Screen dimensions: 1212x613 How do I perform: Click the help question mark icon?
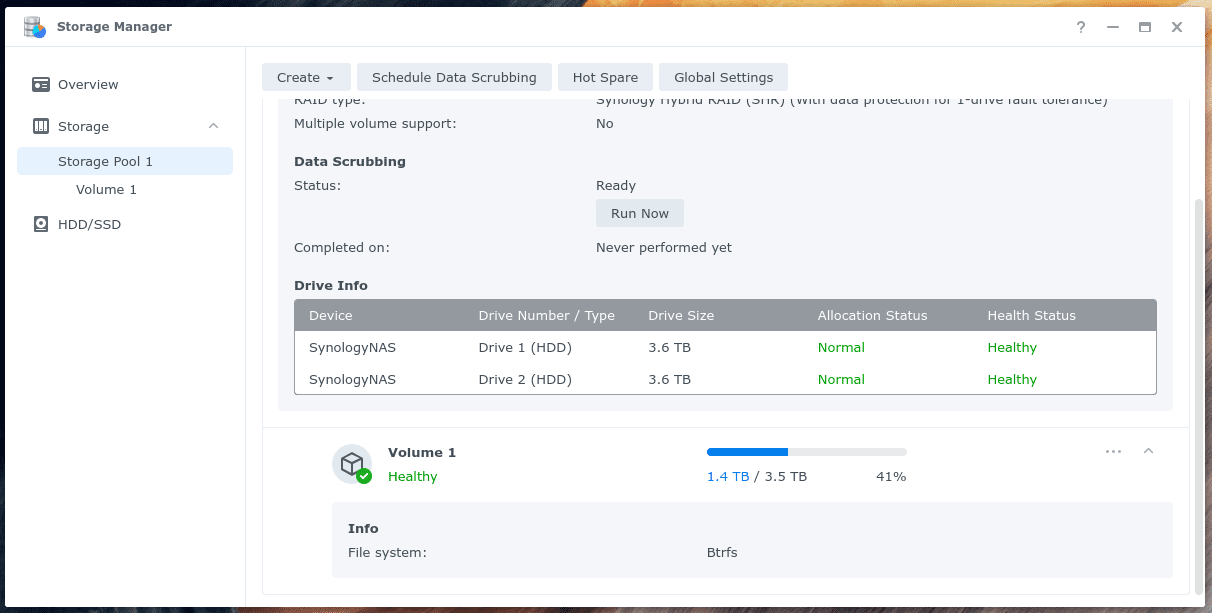click(1080, 27)
